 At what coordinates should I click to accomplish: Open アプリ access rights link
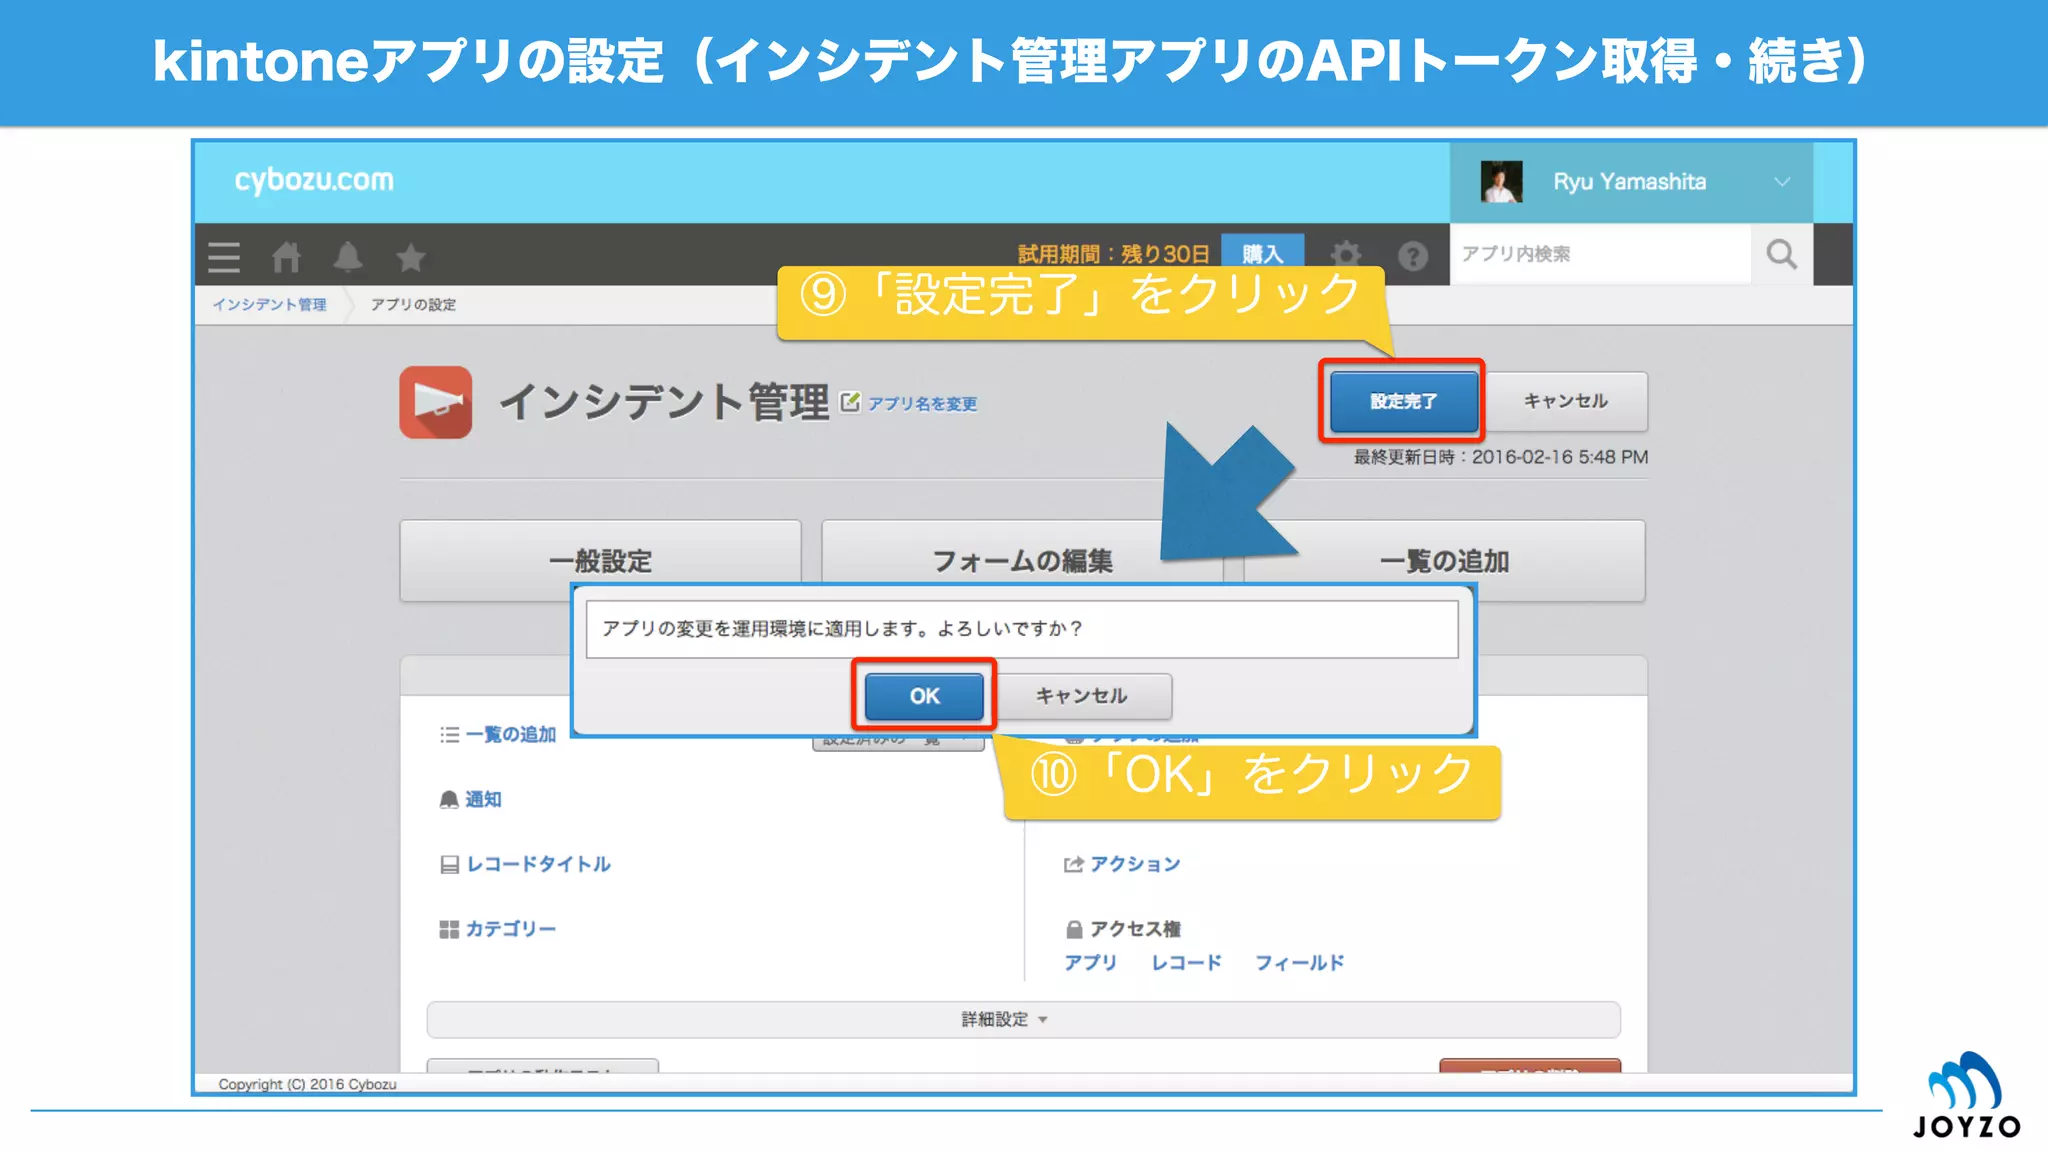[1090, 963]
